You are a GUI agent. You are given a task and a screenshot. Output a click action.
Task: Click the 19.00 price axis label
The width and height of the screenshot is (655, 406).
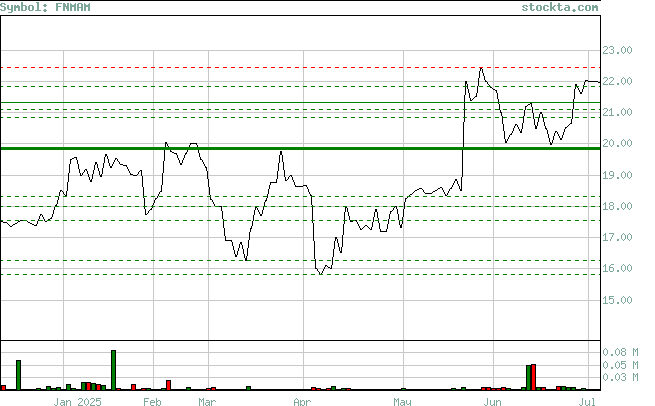pos(617,175)
